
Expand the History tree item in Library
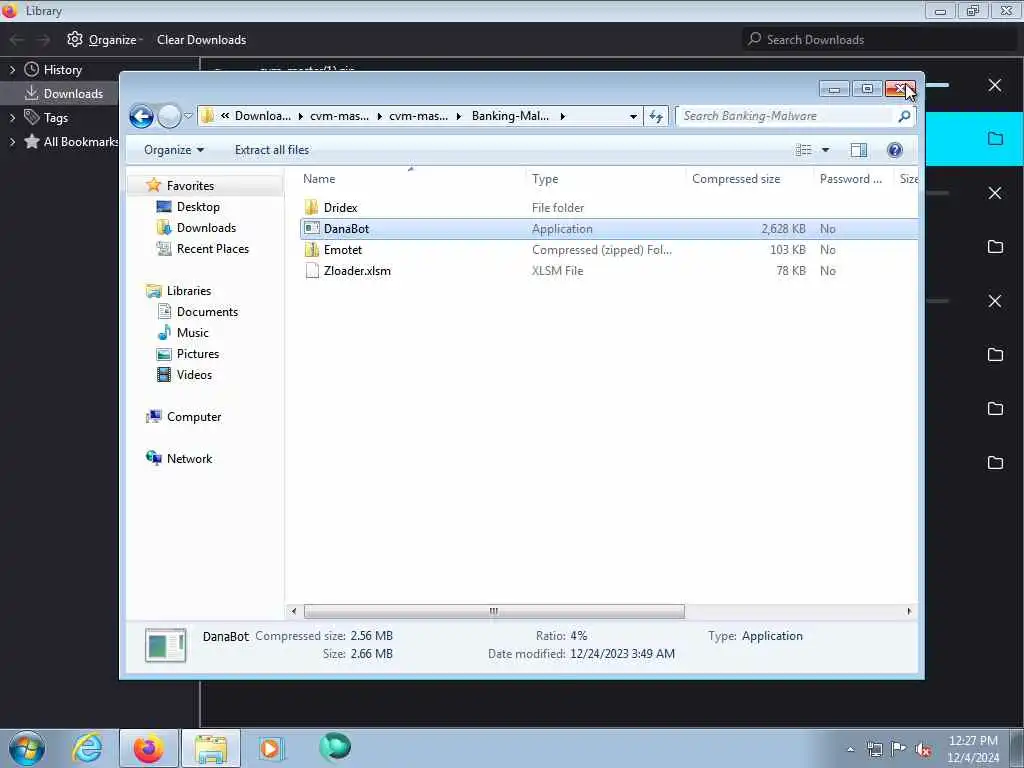[12, 70]
